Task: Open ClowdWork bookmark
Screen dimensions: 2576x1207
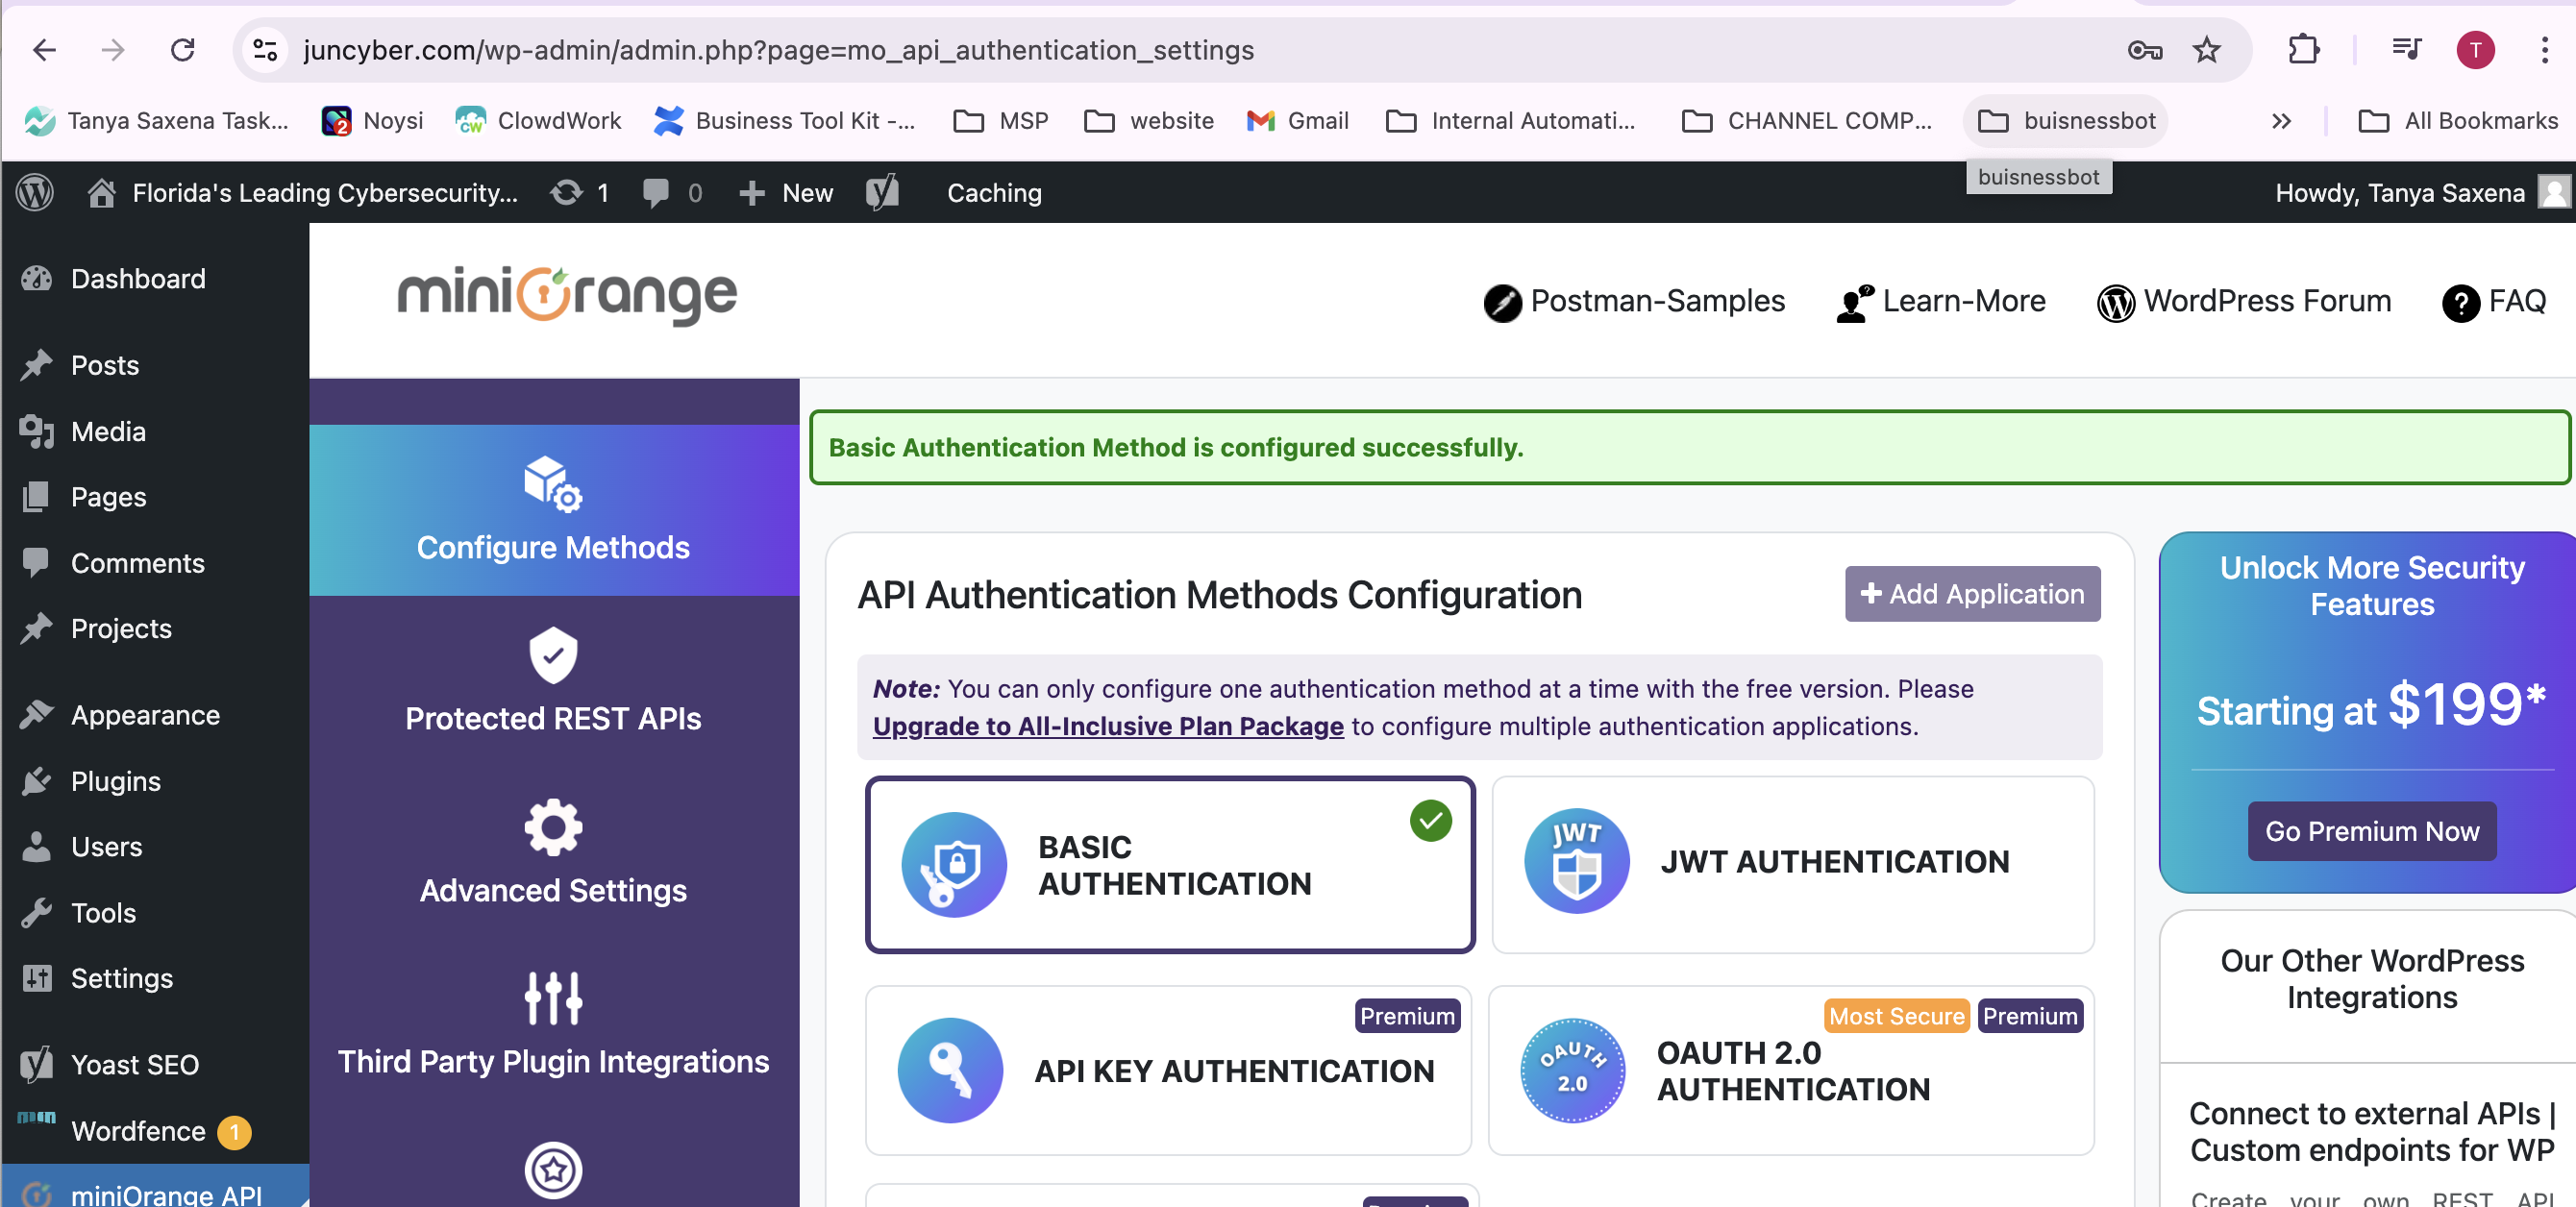Action: click(x=537, y=121)
